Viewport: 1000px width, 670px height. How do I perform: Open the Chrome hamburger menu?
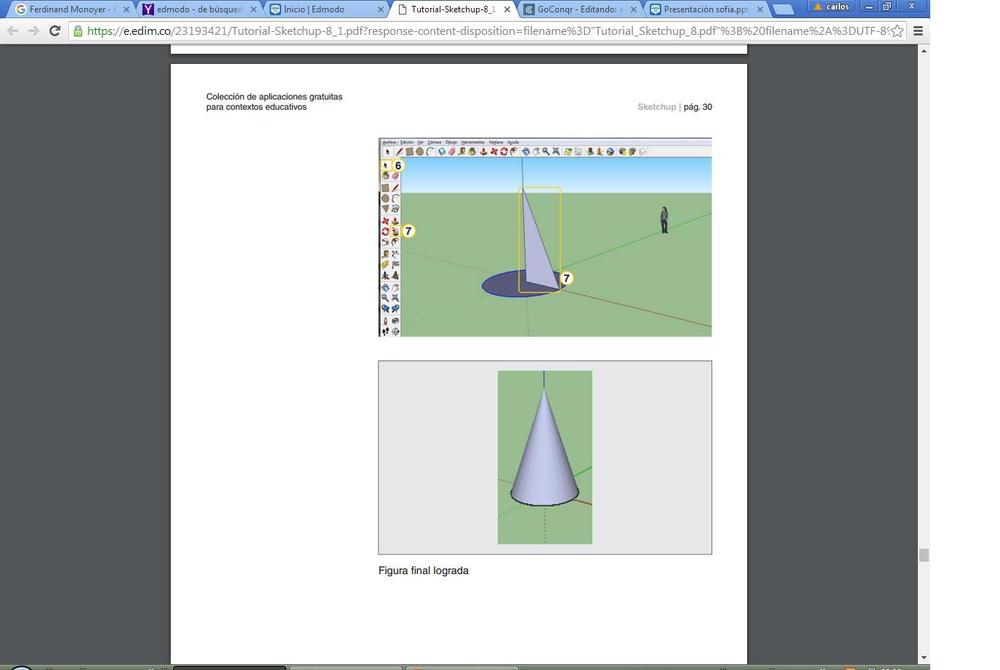918,31
